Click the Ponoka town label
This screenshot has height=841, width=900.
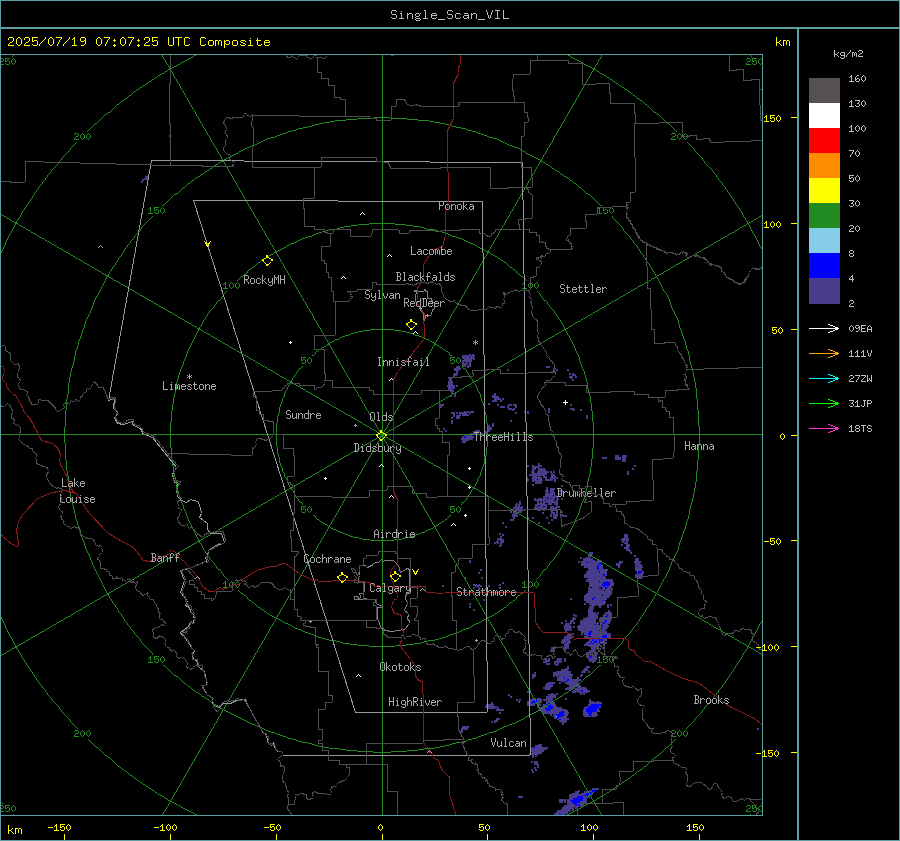(456, 206)
